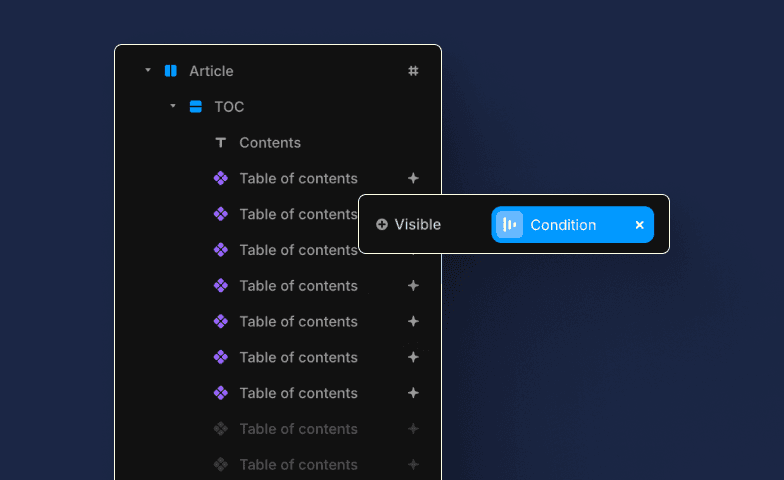Click first Table of contents component icon
Screen dimensions: 784x480
pyautogui.click(x=220, y=178)
